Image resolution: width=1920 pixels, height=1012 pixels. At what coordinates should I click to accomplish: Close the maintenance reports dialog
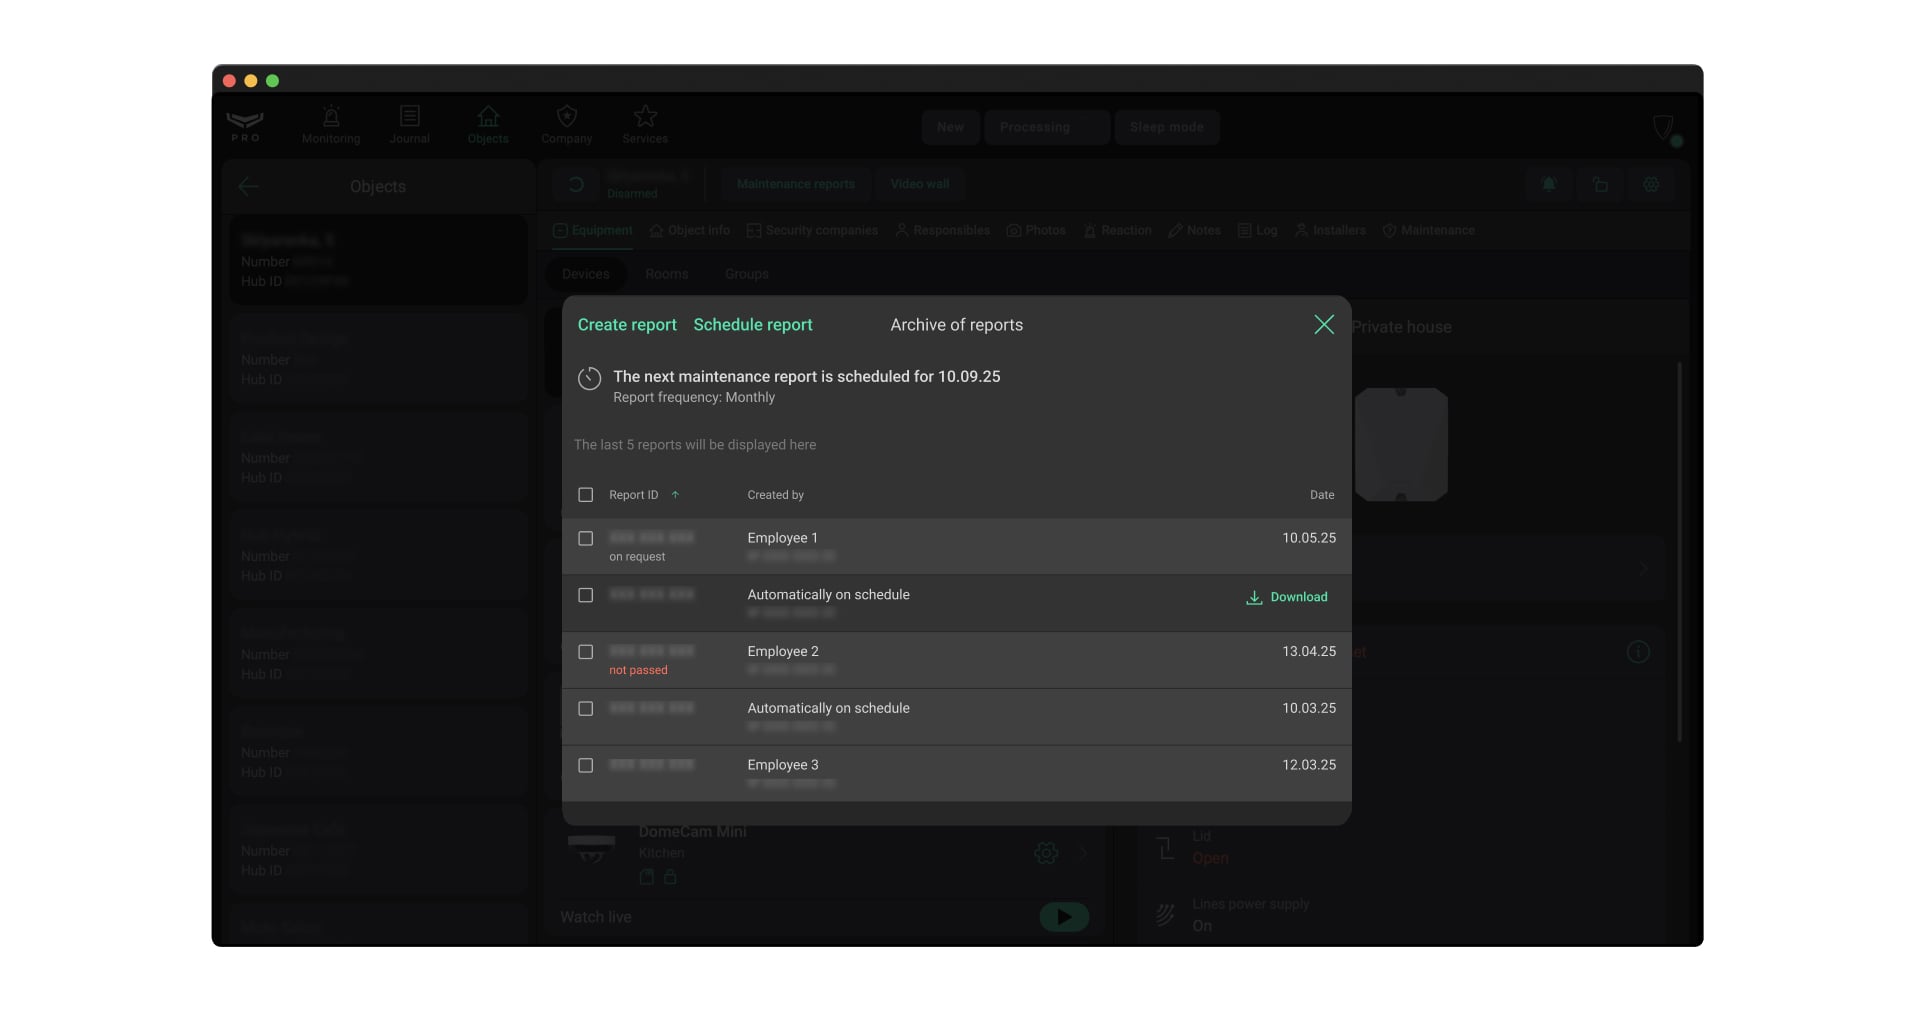tap(1323, 325)
